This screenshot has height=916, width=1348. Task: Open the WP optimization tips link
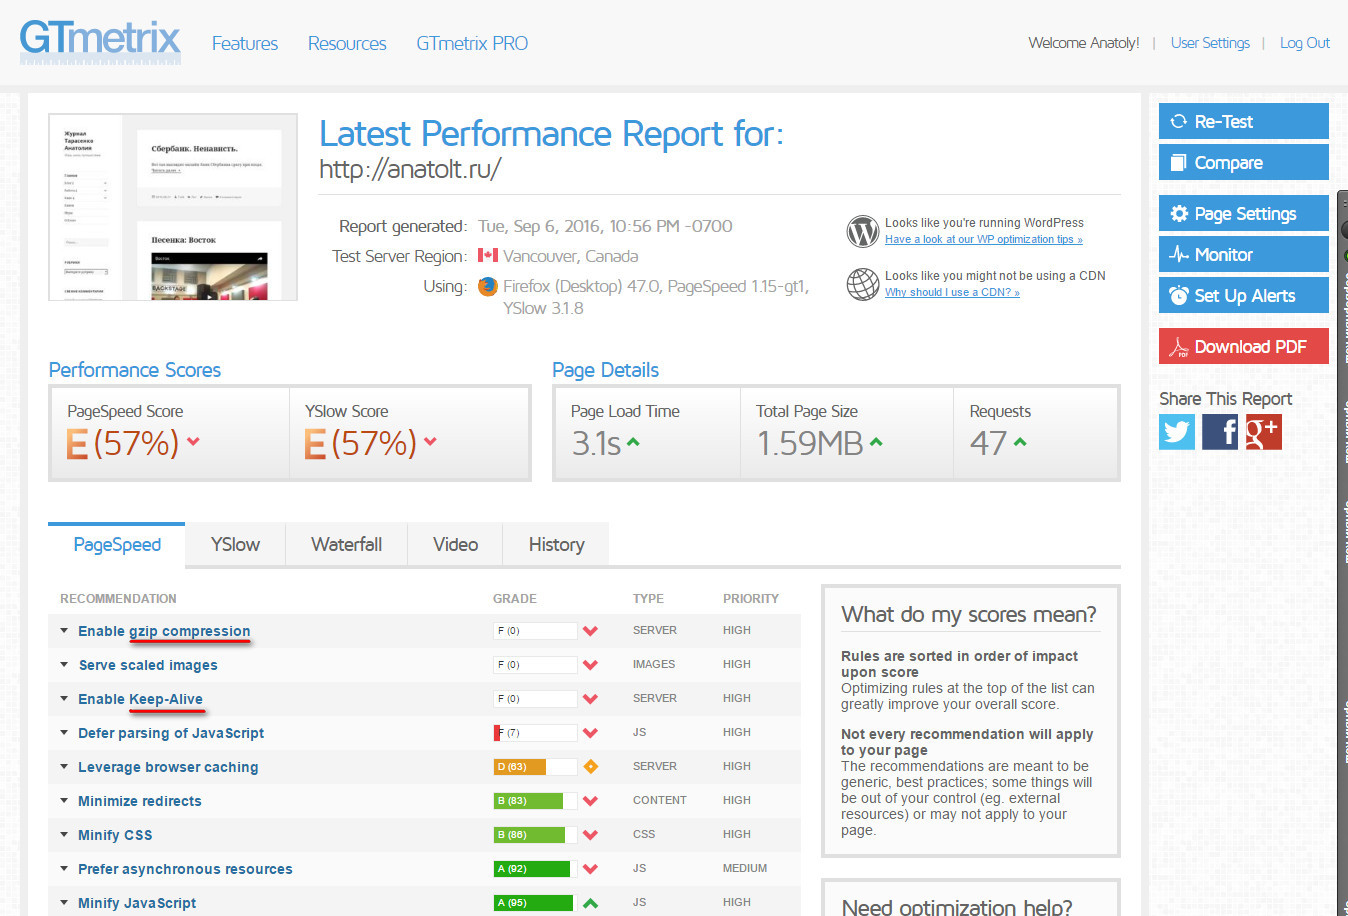984,239
